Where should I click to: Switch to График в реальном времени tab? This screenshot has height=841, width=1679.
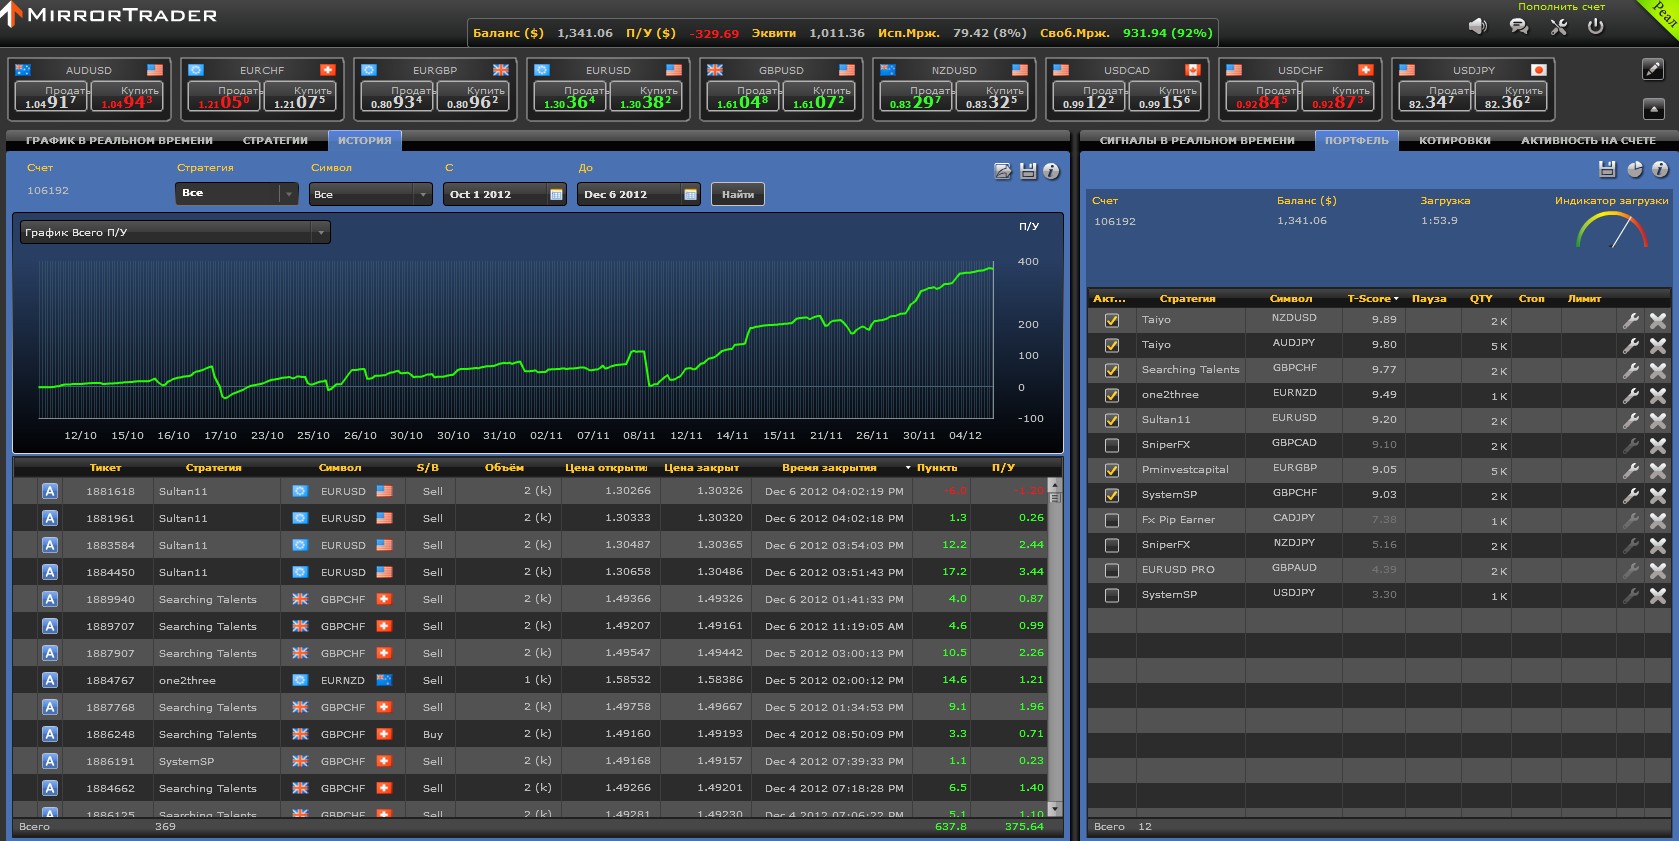pyautogui.click(x=119, y=140)
